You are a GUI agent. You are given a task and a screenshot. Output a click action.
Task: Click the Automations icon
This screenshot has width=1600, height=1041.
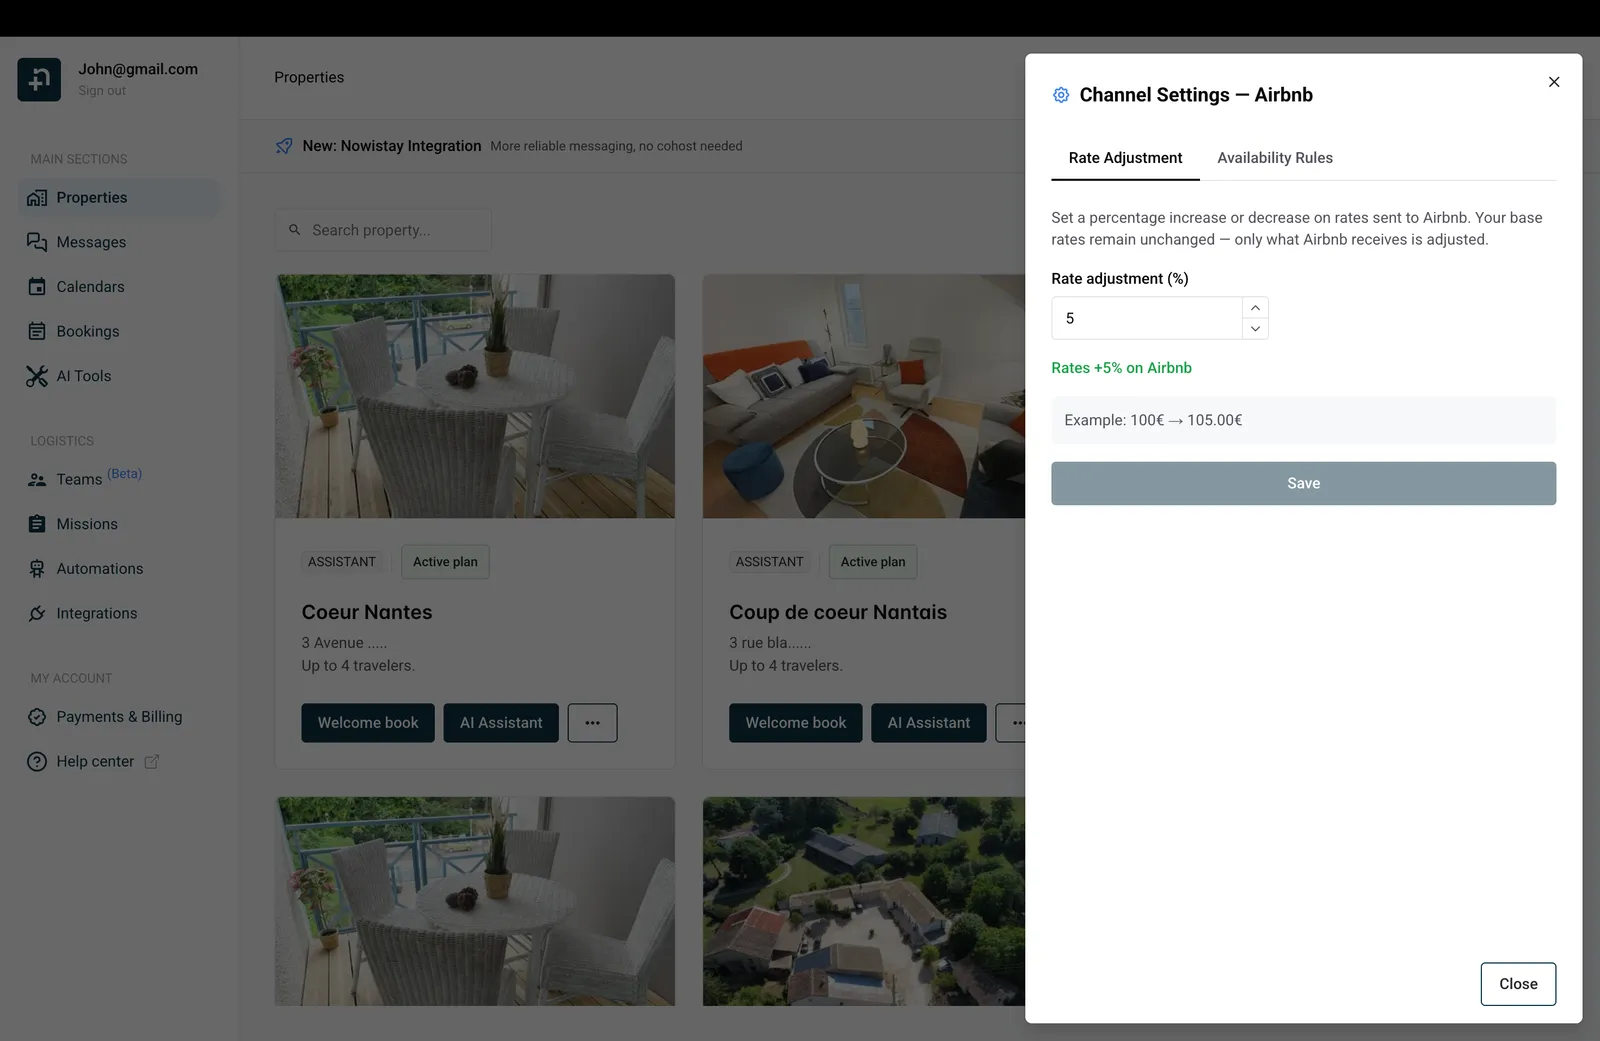[37, 569]
